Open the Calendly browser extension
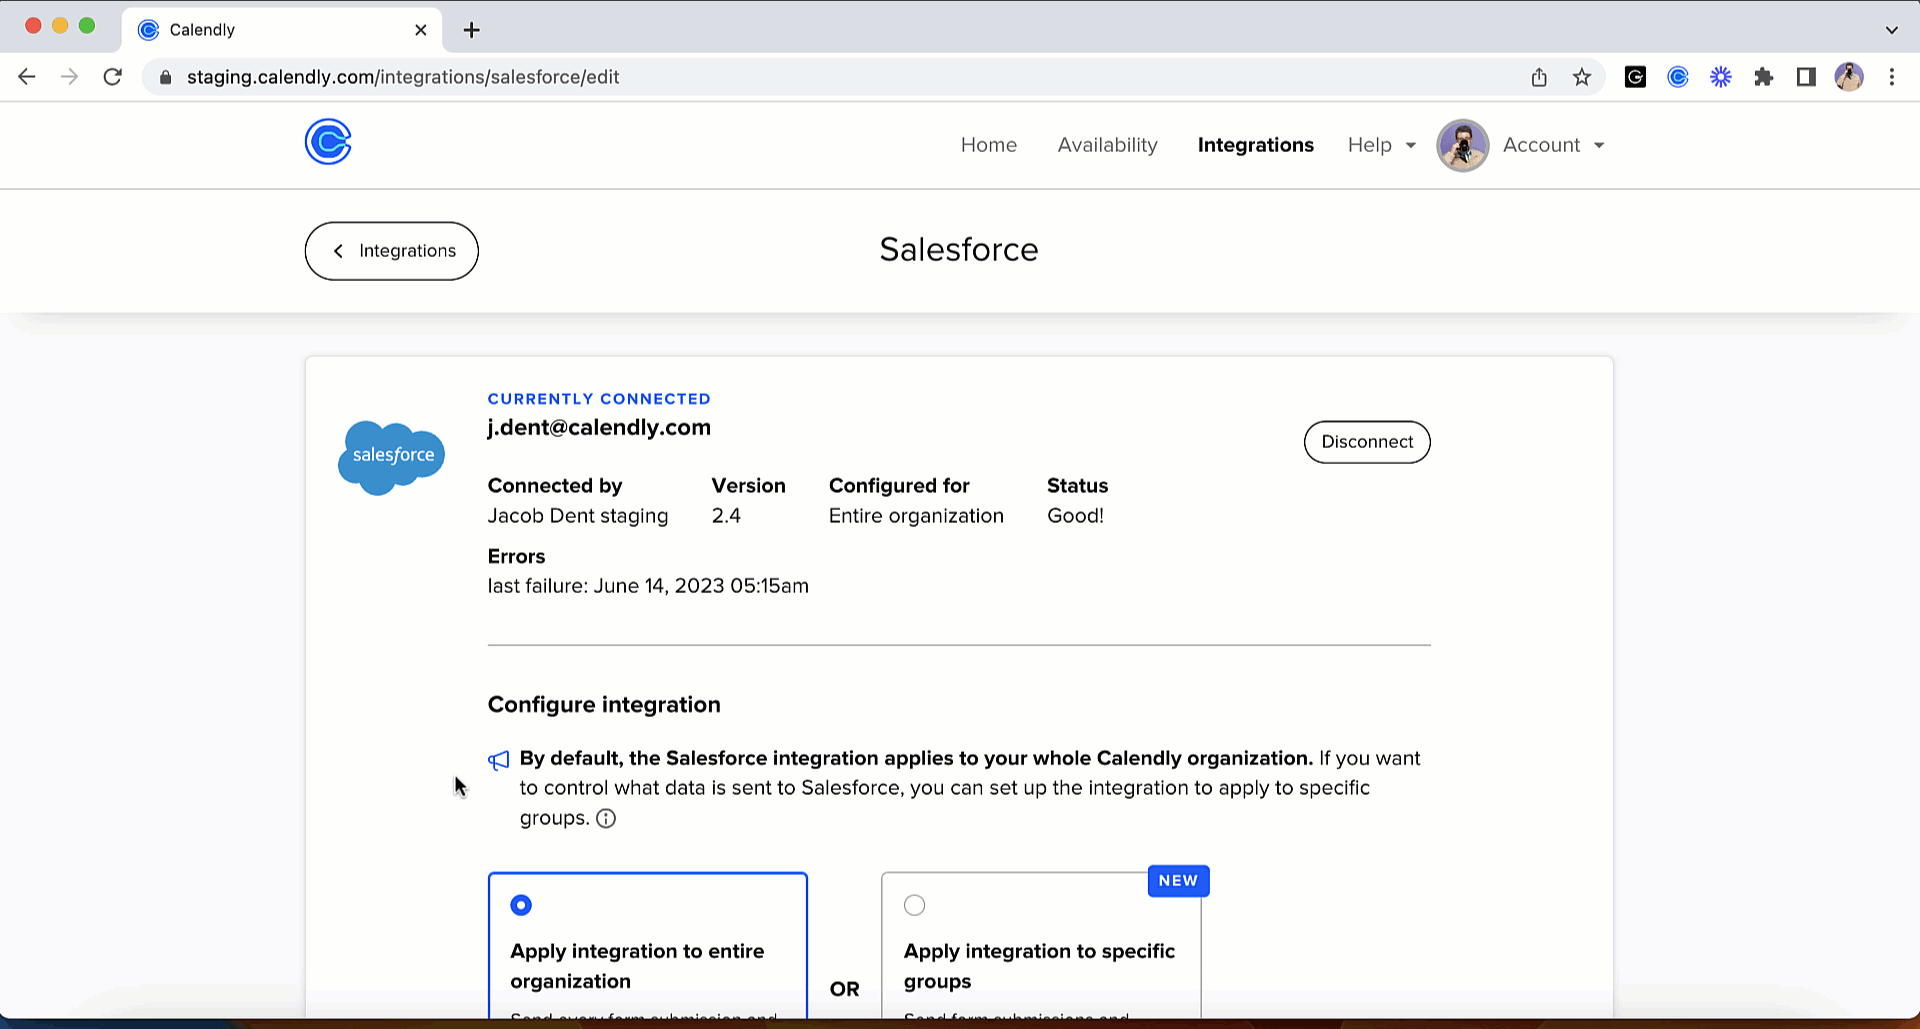Viewport: 1920px width, 1029px height. point(1678,77)
